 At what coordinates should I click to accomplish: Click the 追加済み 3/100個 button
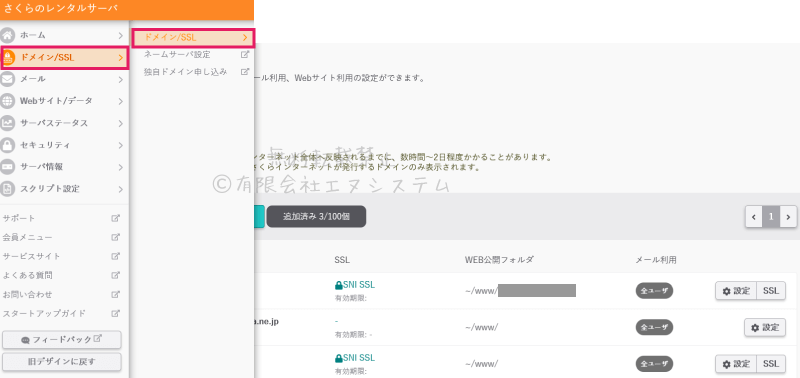click(x=316, y=216)
